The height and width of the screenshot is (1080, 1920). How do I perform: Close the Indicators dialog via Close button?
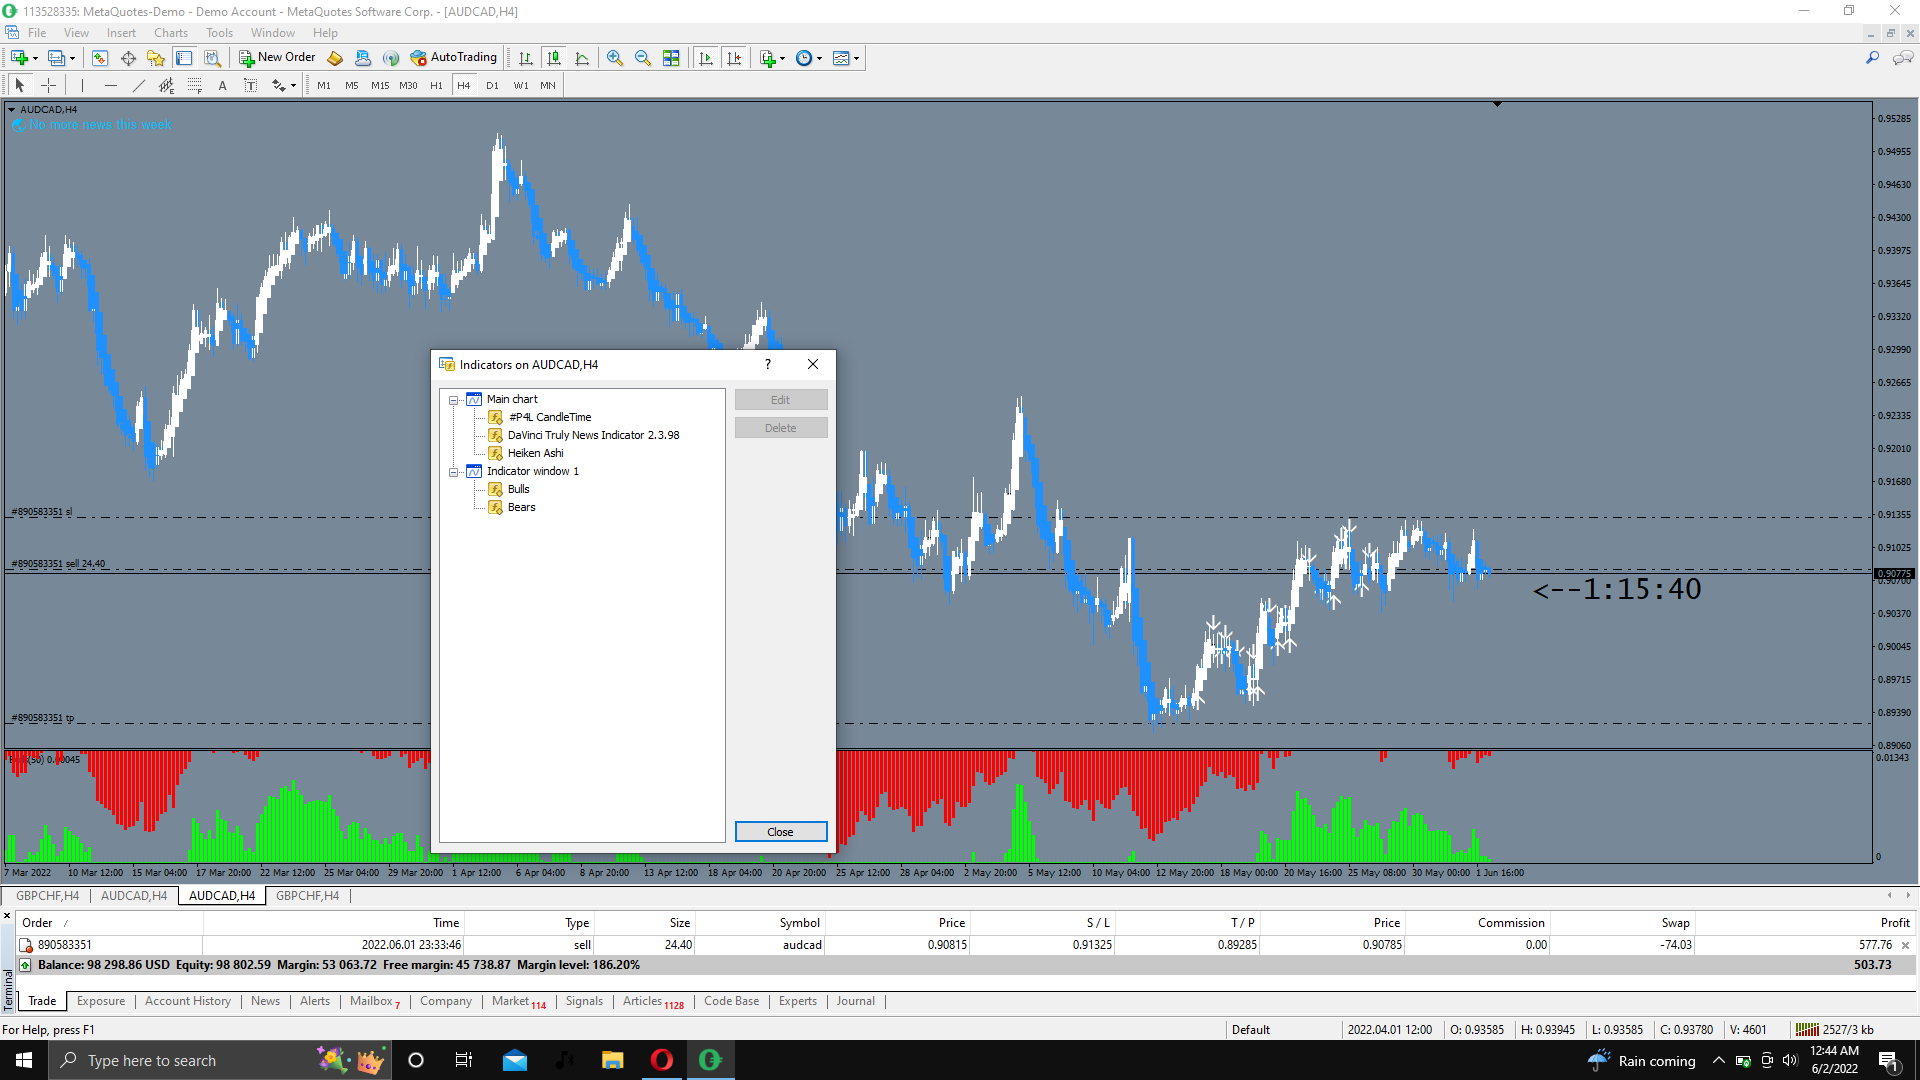pyautogui.click(x=780, y=832)
